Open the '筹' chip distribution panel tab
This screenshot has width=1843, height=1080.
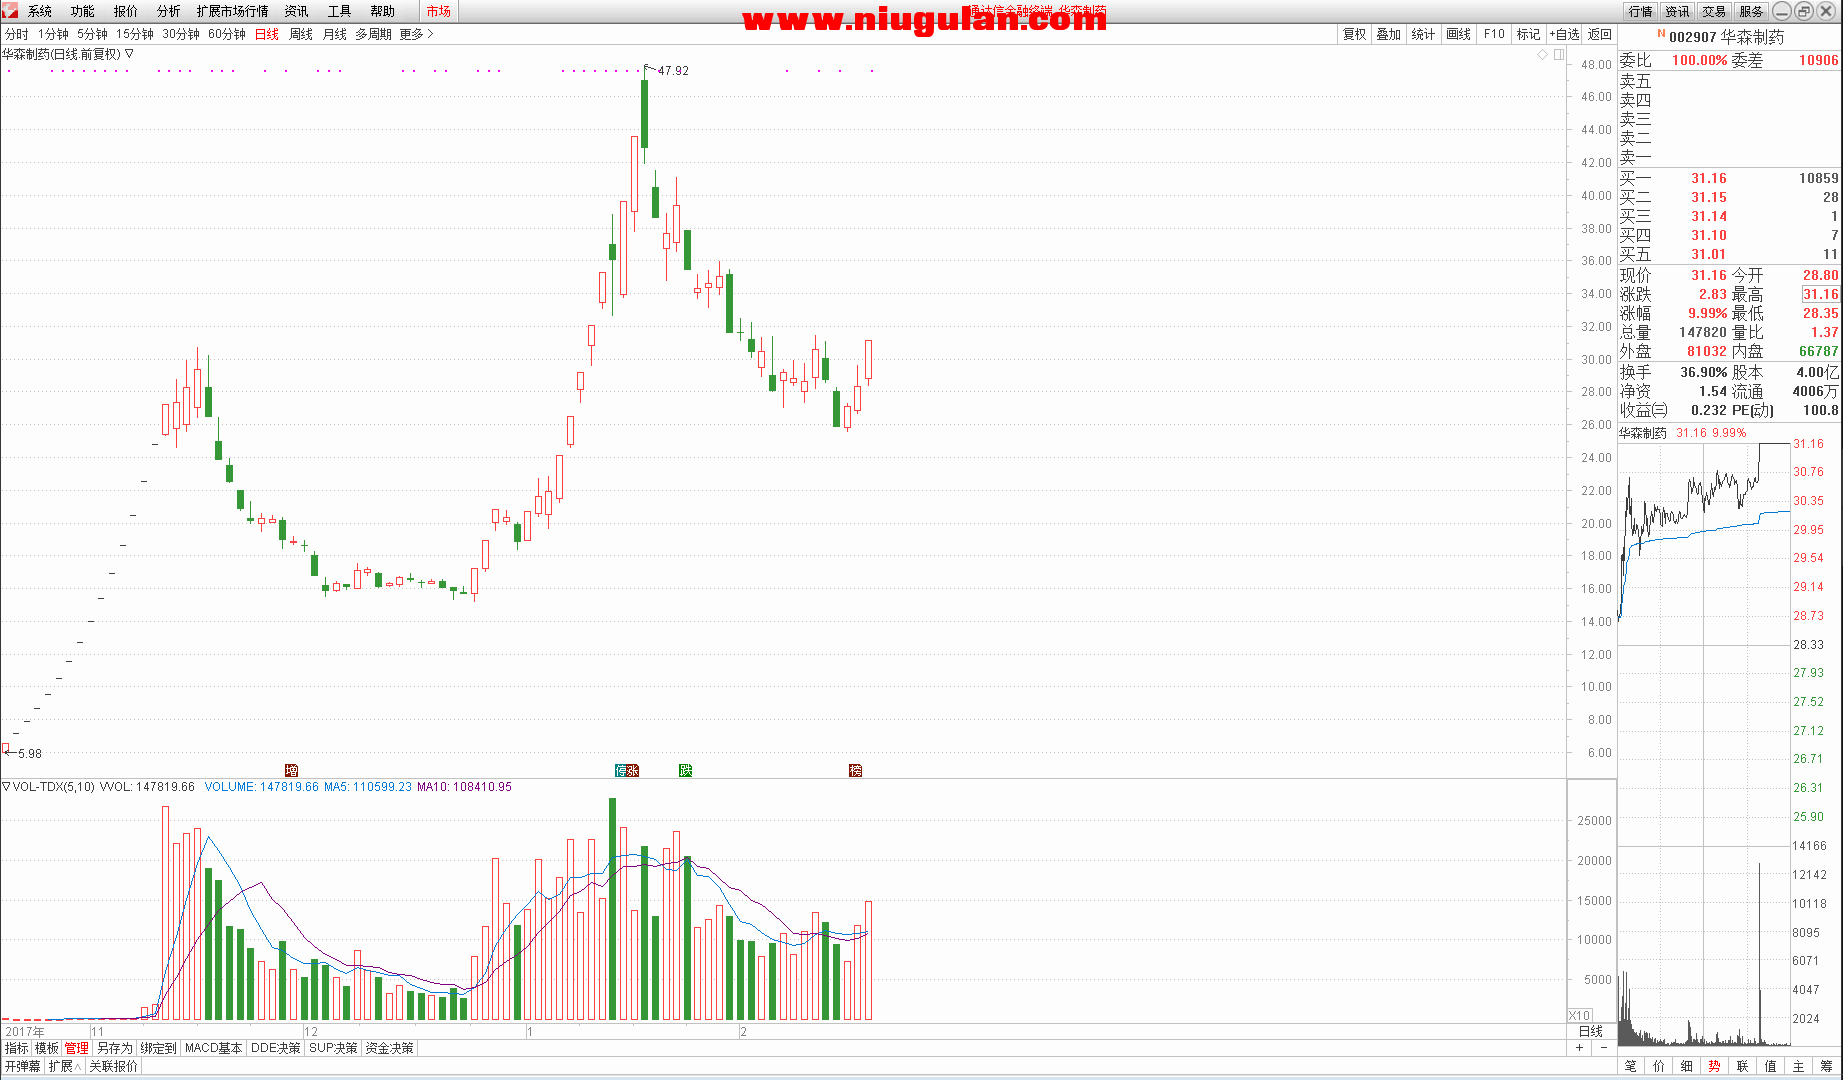tap(1827, 1066)
